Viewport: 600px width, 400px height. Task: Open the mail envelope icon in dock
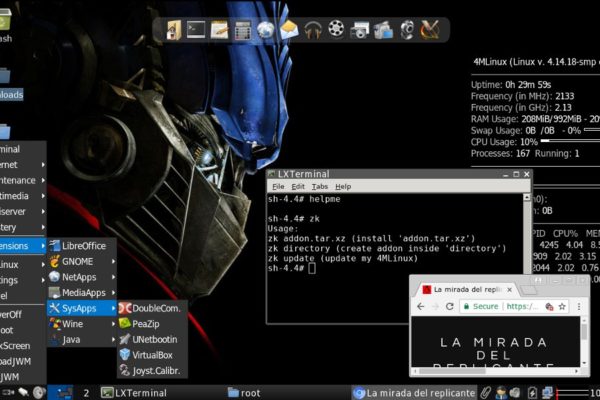pos(289,29)
